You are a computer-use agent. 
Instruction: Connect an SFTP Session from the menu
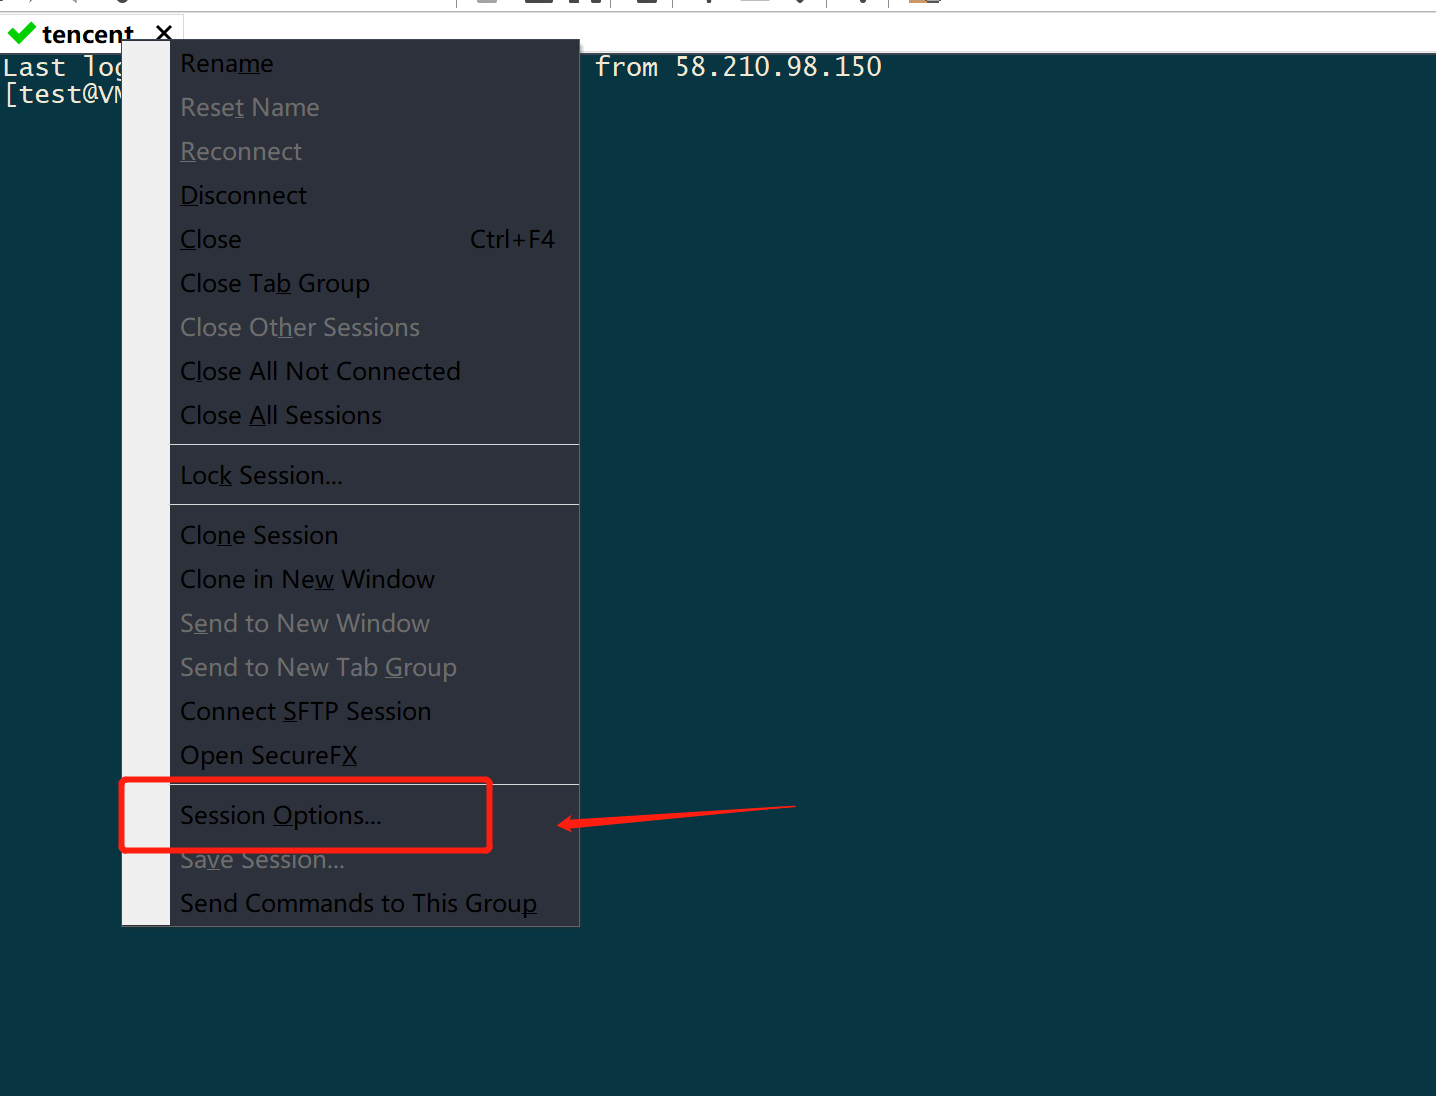pyautogui.click(x=306, y=711)
